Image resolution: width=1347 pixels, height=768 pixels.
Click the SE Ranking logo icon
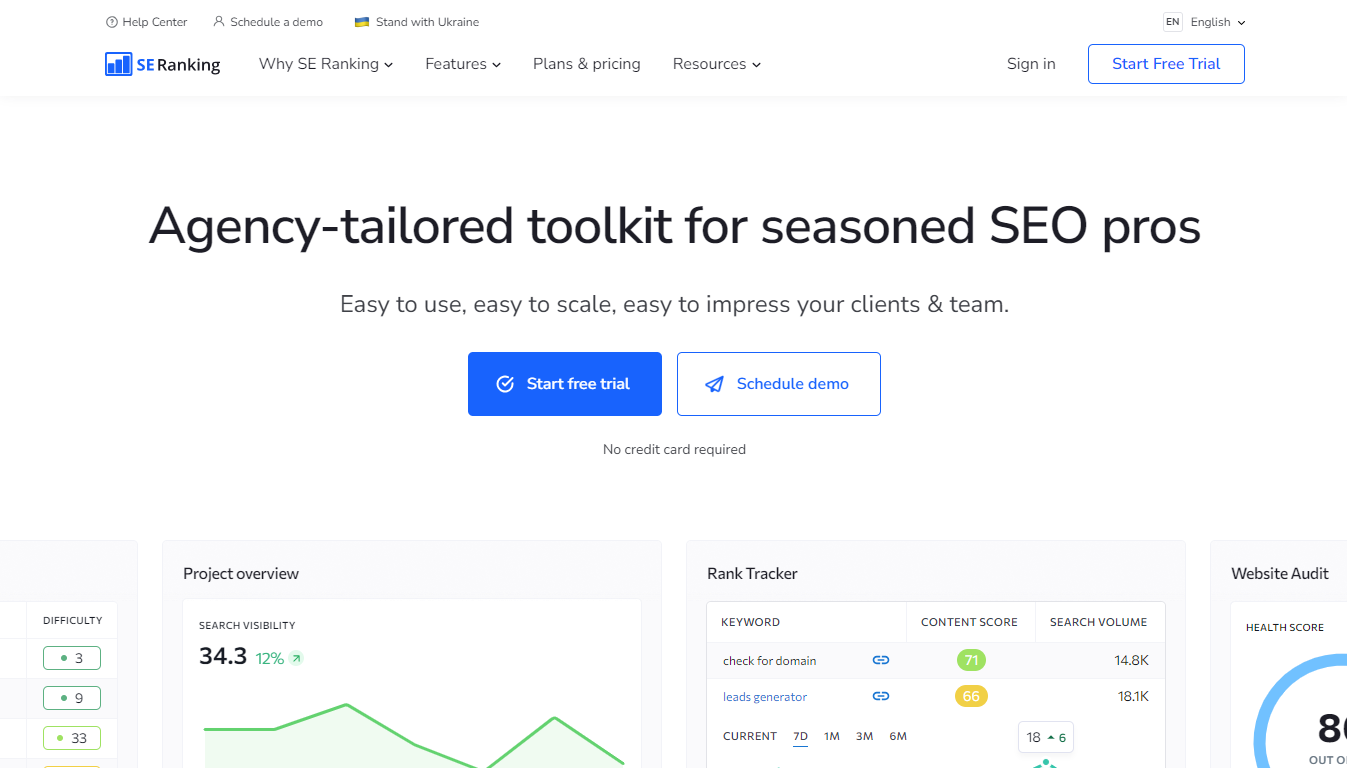[119, 64]
